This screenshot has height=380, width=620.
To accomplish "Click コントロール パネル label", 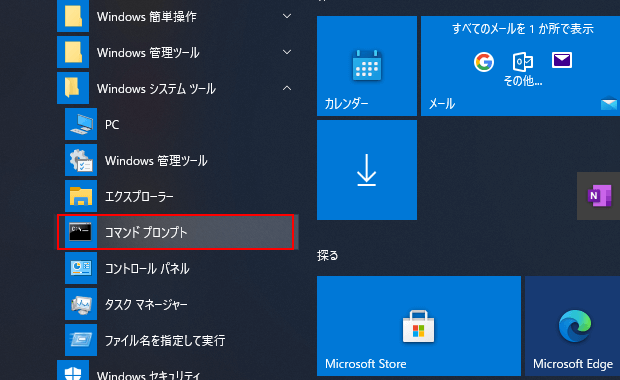I will [147, 268].
